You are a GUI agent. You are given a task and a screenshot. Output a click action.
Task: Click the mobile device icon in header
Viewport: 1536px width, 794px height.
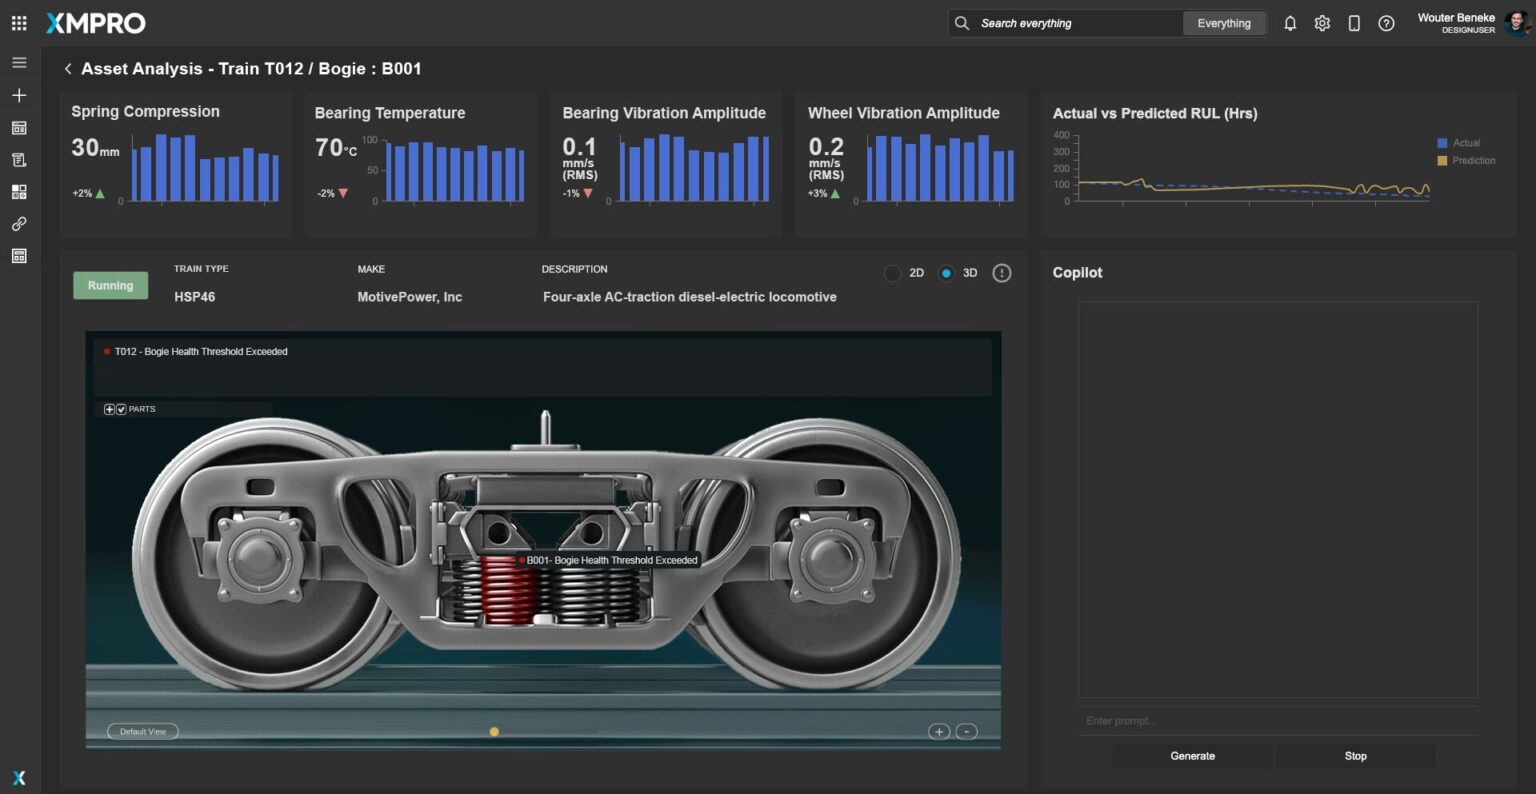click(x=1354, y=23)
